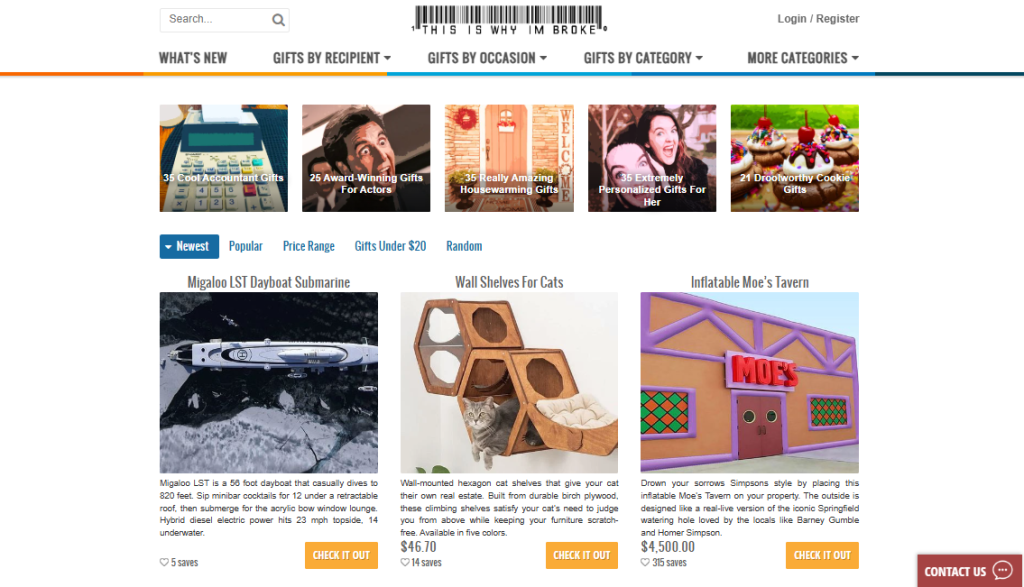Open the Contact Us chat bubble

969,571
